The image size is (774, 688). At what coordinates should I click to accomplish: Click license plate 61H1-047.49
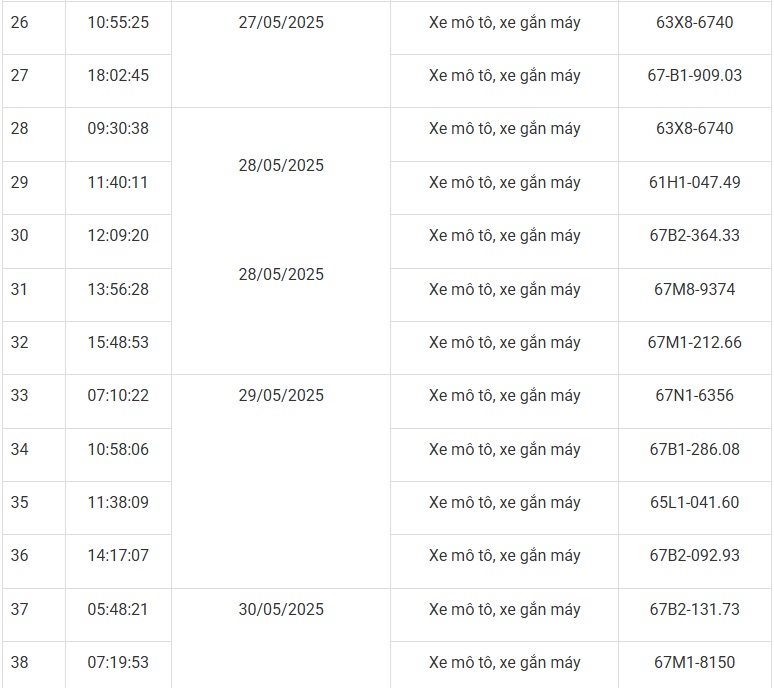click(694, 182)
